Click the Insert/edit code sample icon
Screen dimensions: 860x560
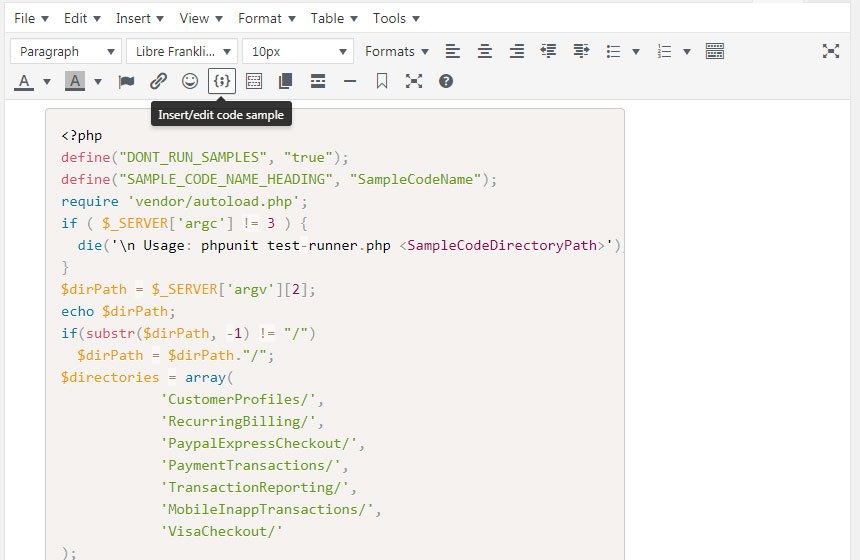pos(222,81)
